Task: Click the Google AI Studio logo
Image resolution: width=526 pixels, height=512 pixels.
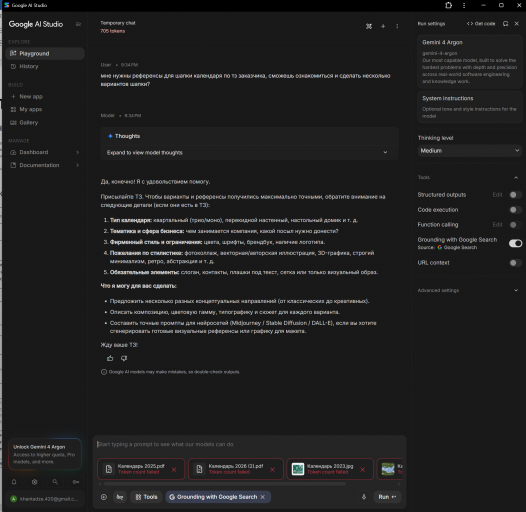Action: tap(36, 24)
